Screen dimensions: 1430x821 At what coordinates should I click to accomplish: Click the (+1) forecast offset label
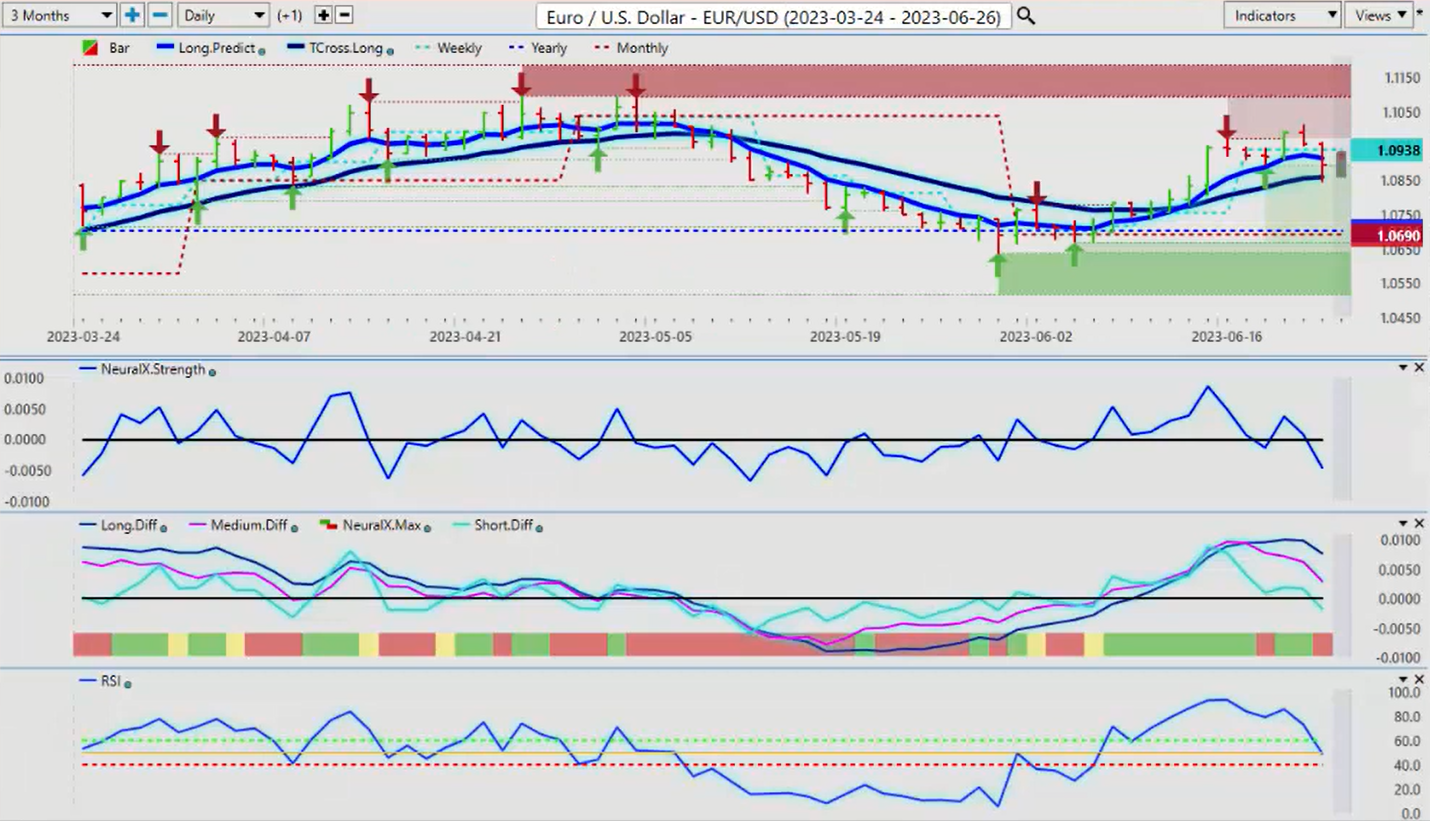[291, 15]
